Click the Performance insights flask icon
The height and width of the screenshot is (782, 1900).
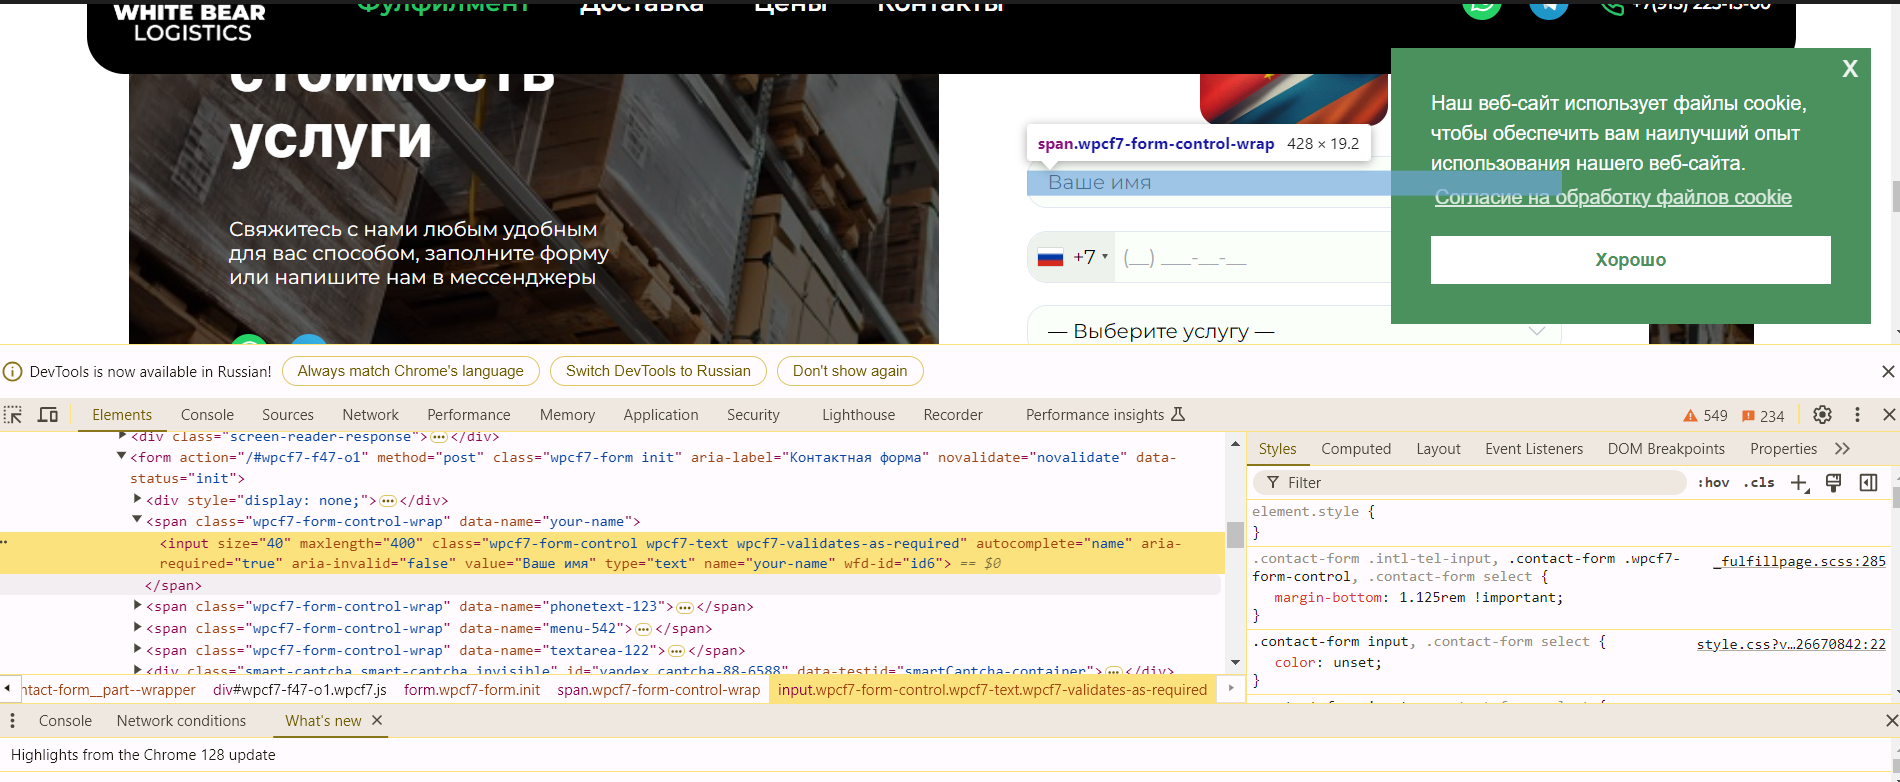1178,414
